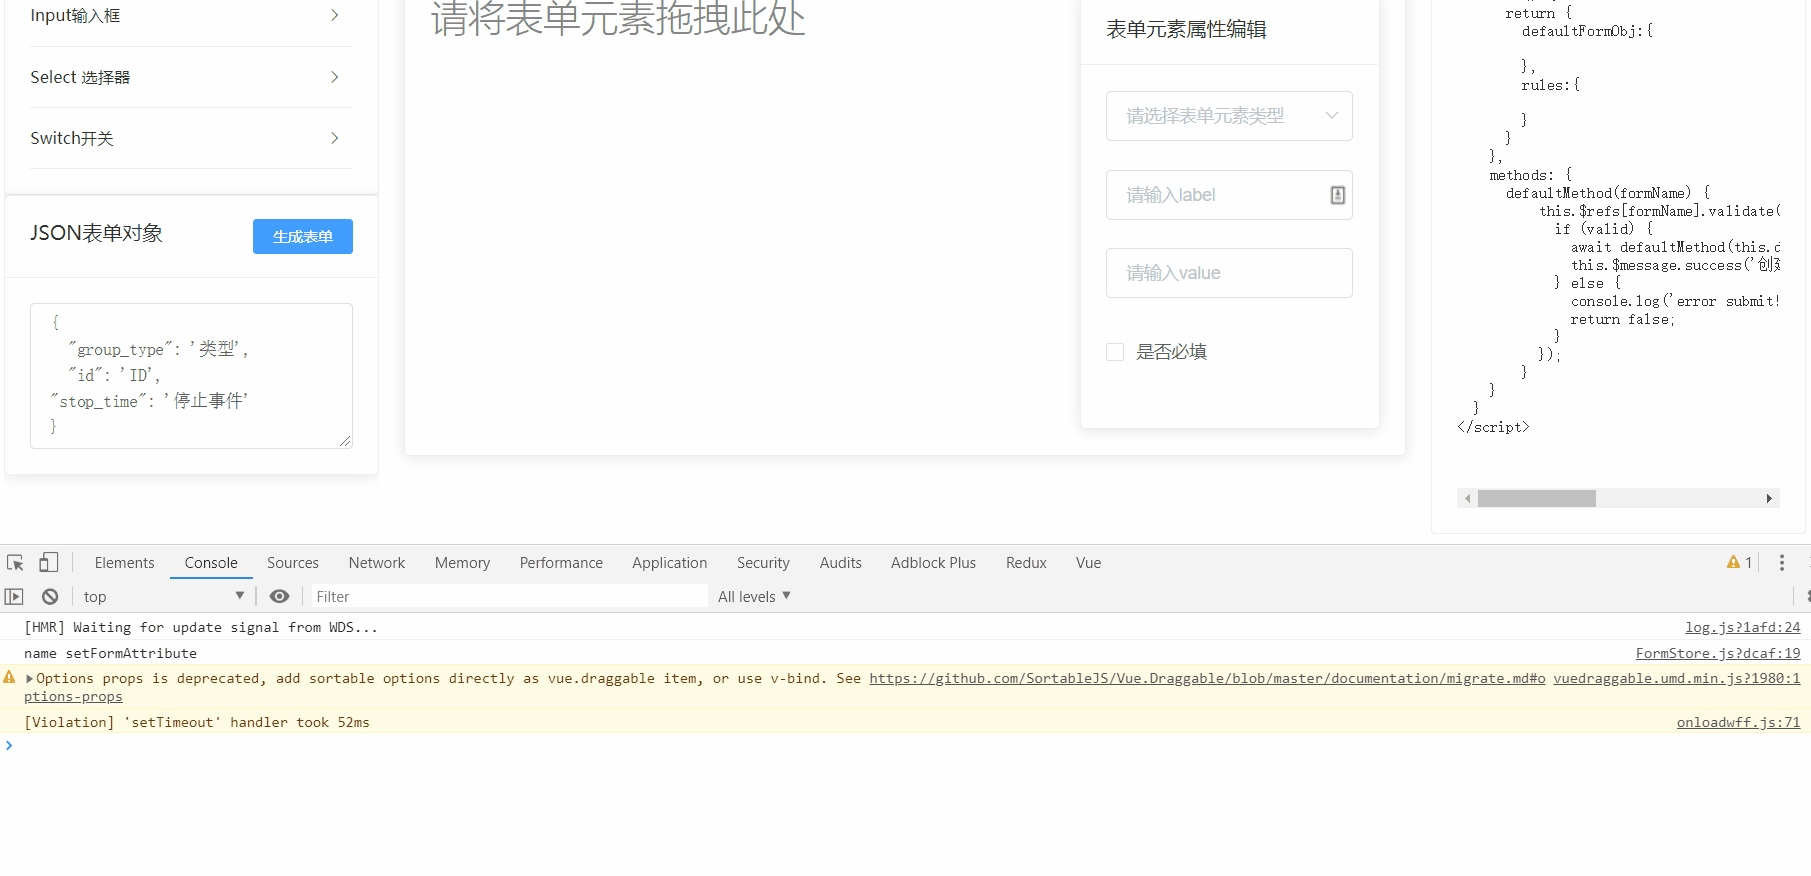Open the Audits tab

pos(841,563)
